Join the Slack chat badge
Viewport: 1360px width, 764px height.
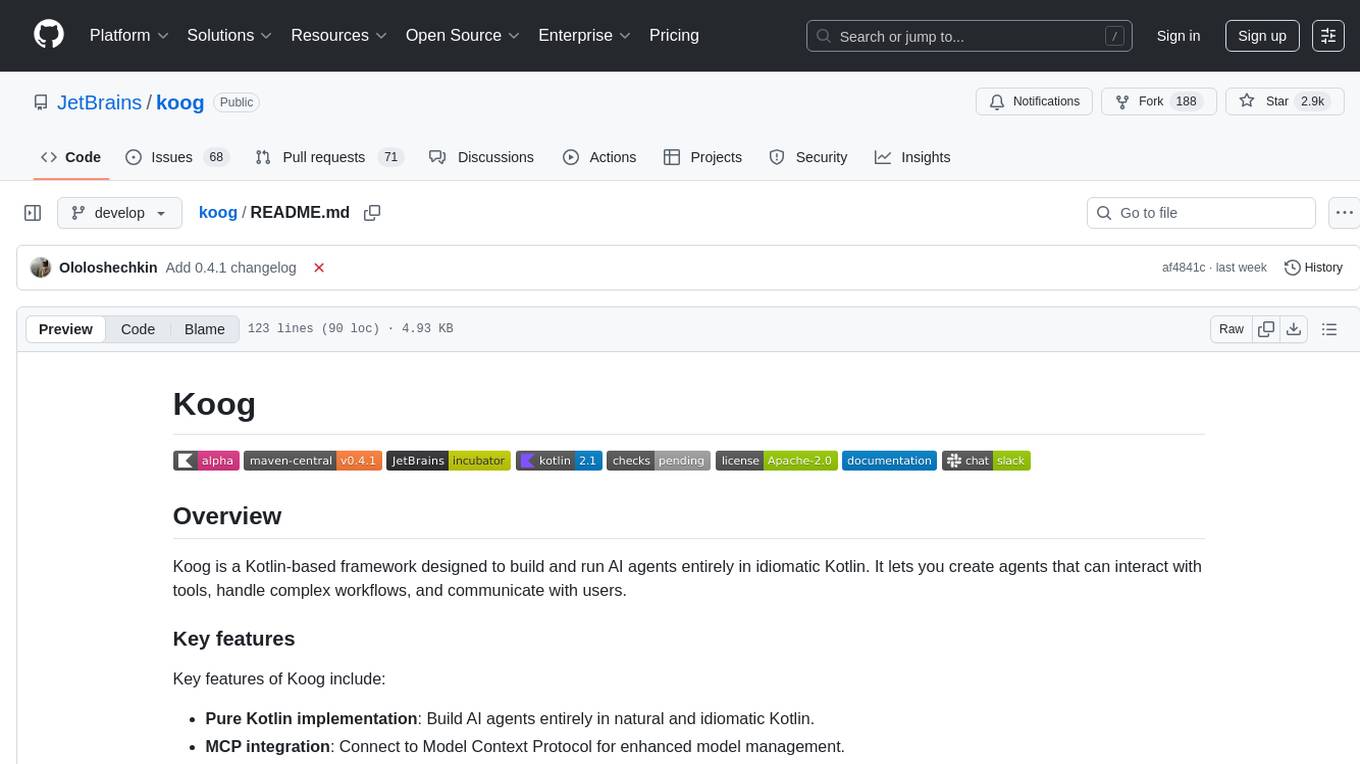click(x=986, y=461)
